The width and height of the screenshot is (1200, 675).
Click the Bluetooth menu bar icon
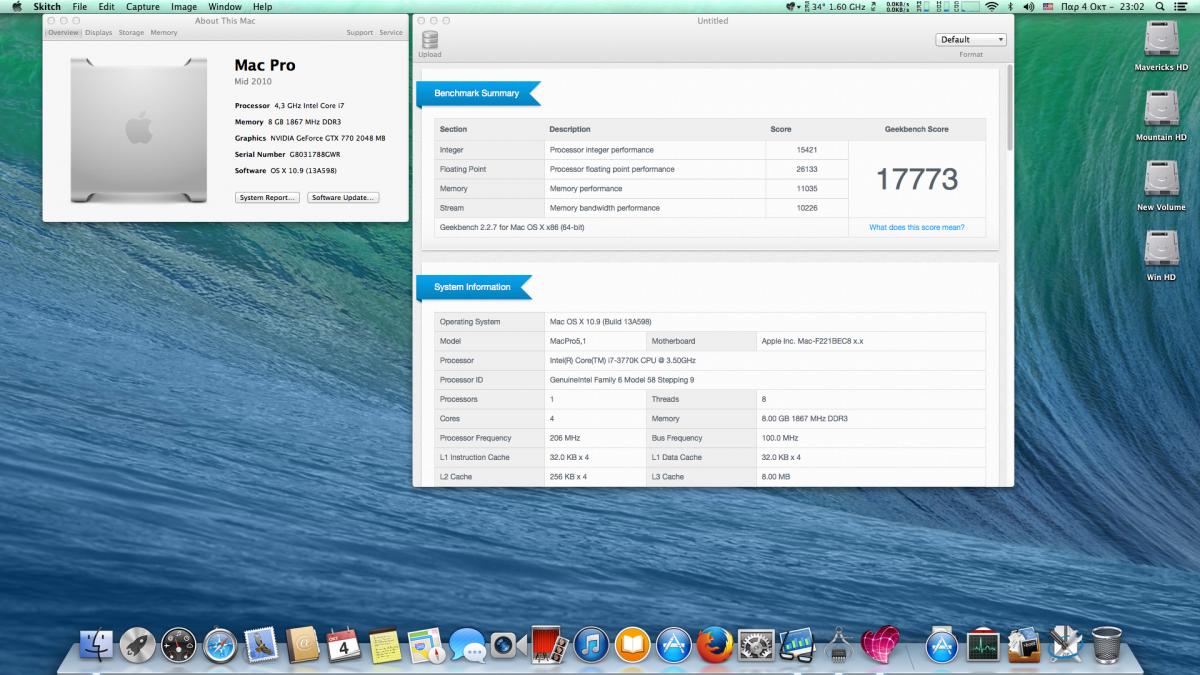1010,7
